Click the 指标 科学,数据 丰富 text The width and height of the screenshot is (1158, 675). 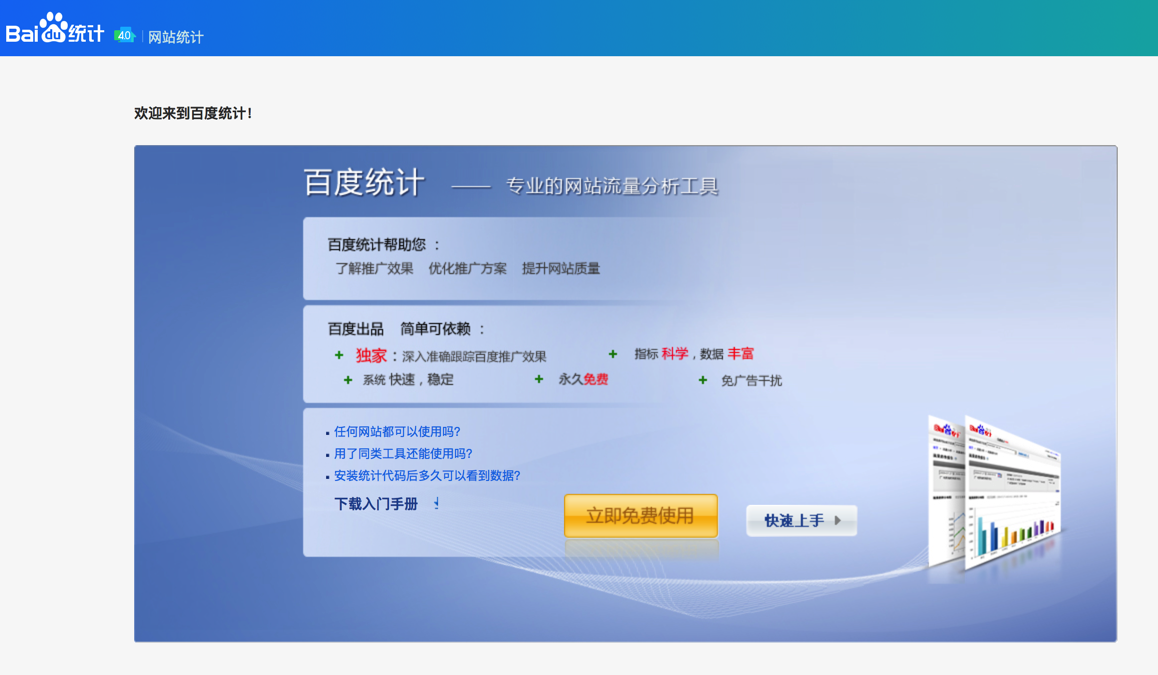[693, 354]
